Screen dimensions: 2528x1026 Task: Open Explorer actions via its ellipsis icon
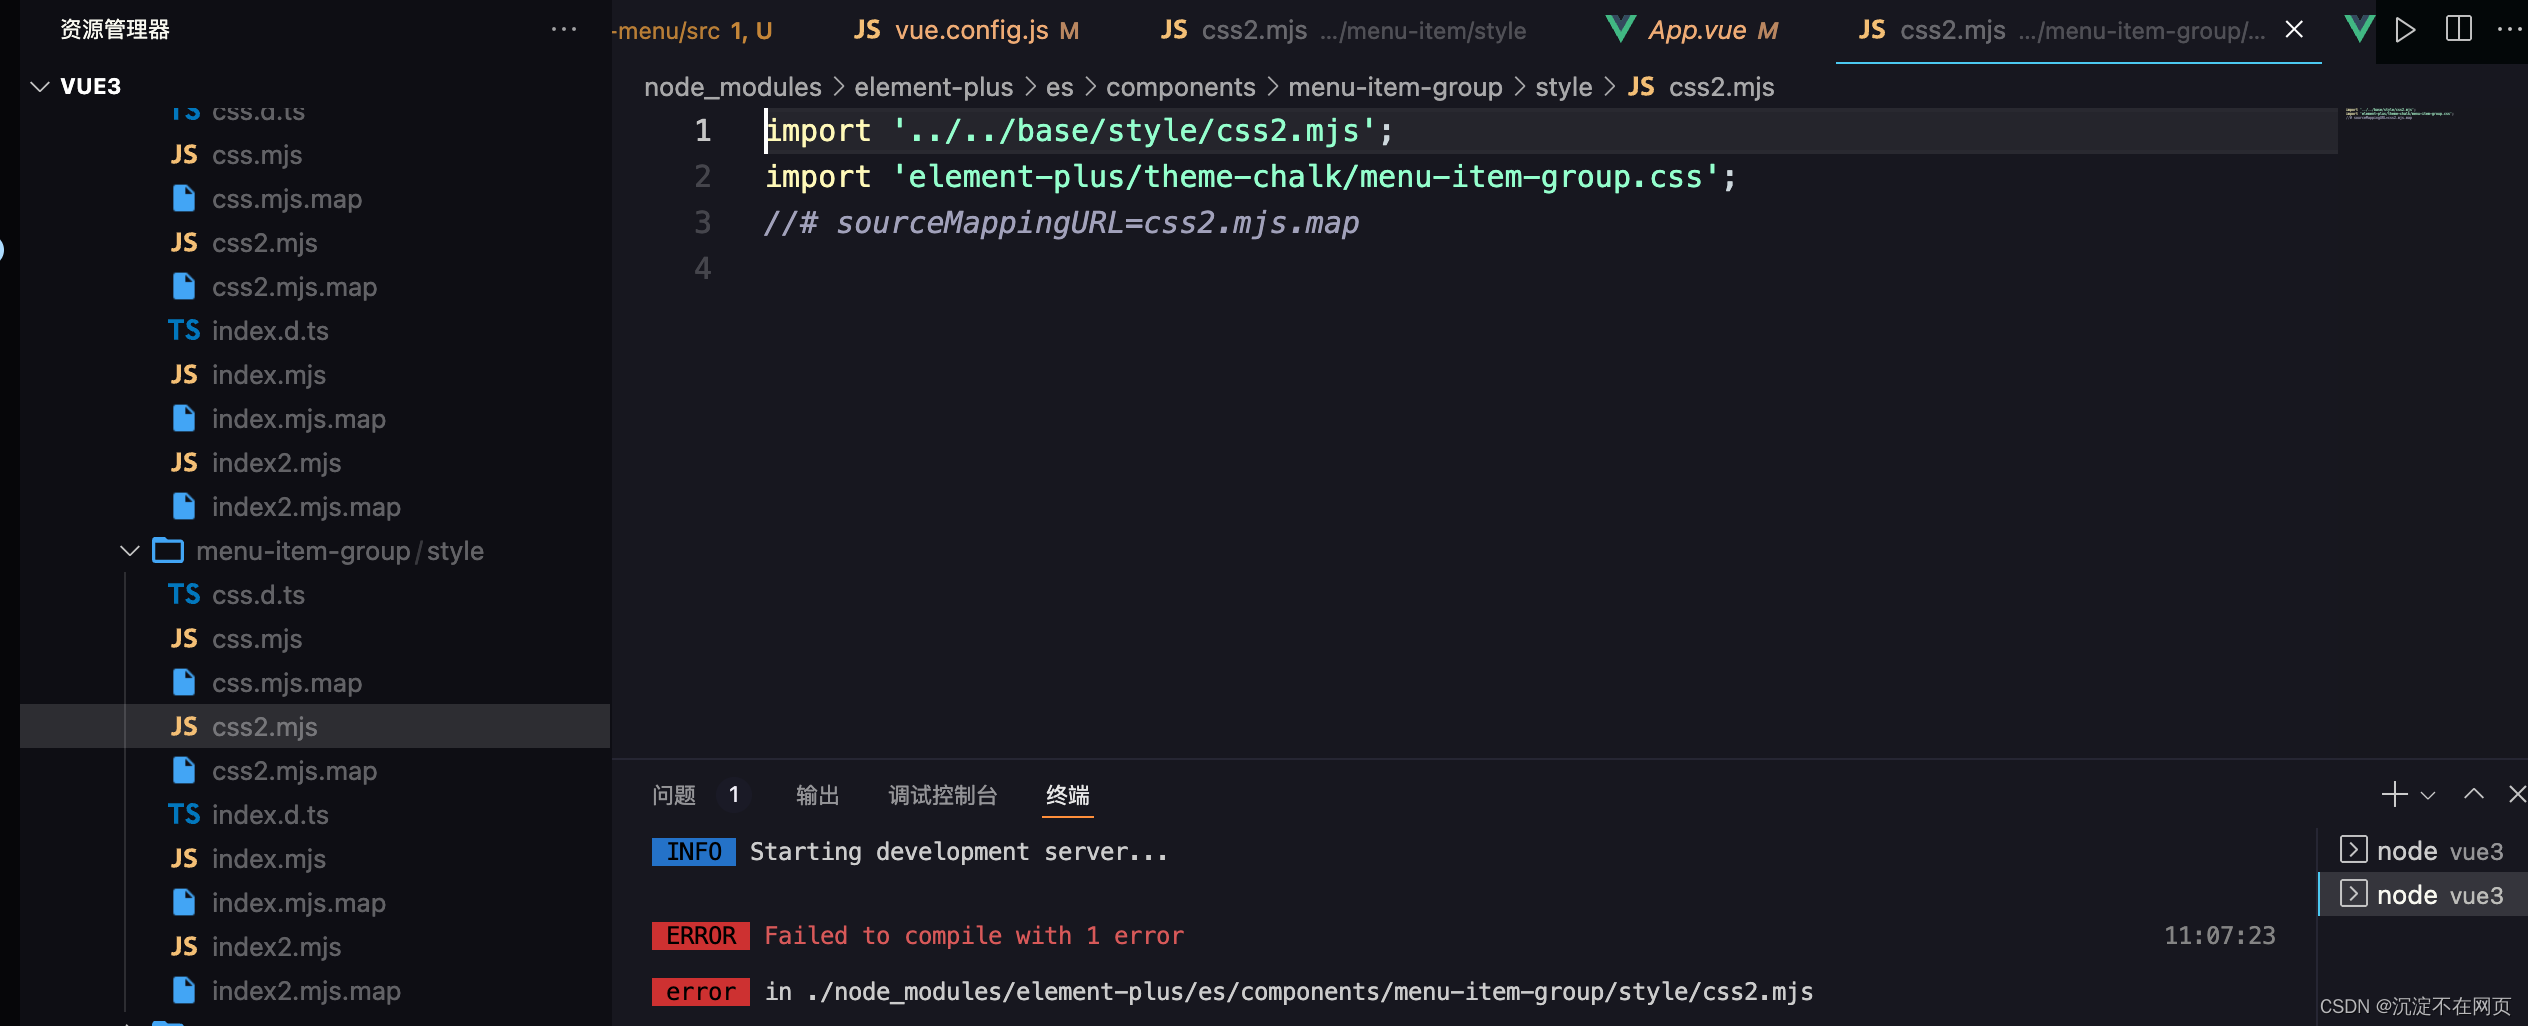pos(565,29)
